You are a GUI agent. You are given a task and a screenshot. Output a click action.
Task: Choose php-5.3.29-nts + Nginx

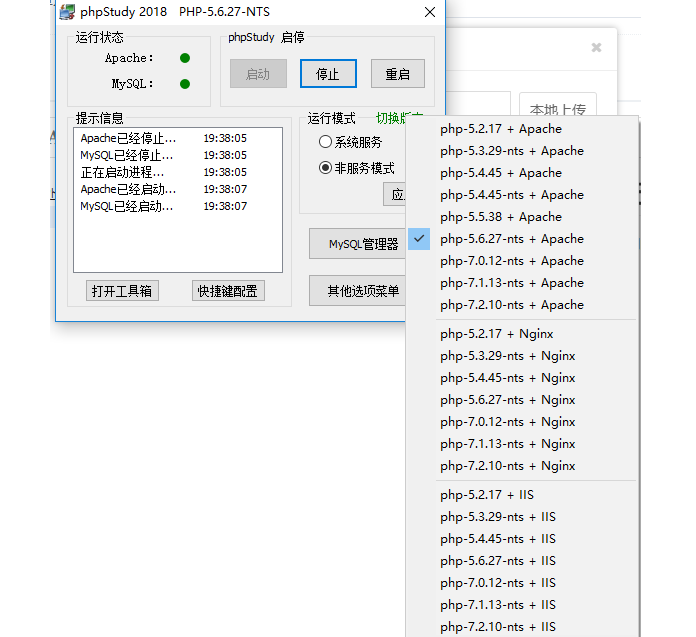coord(522,356)
